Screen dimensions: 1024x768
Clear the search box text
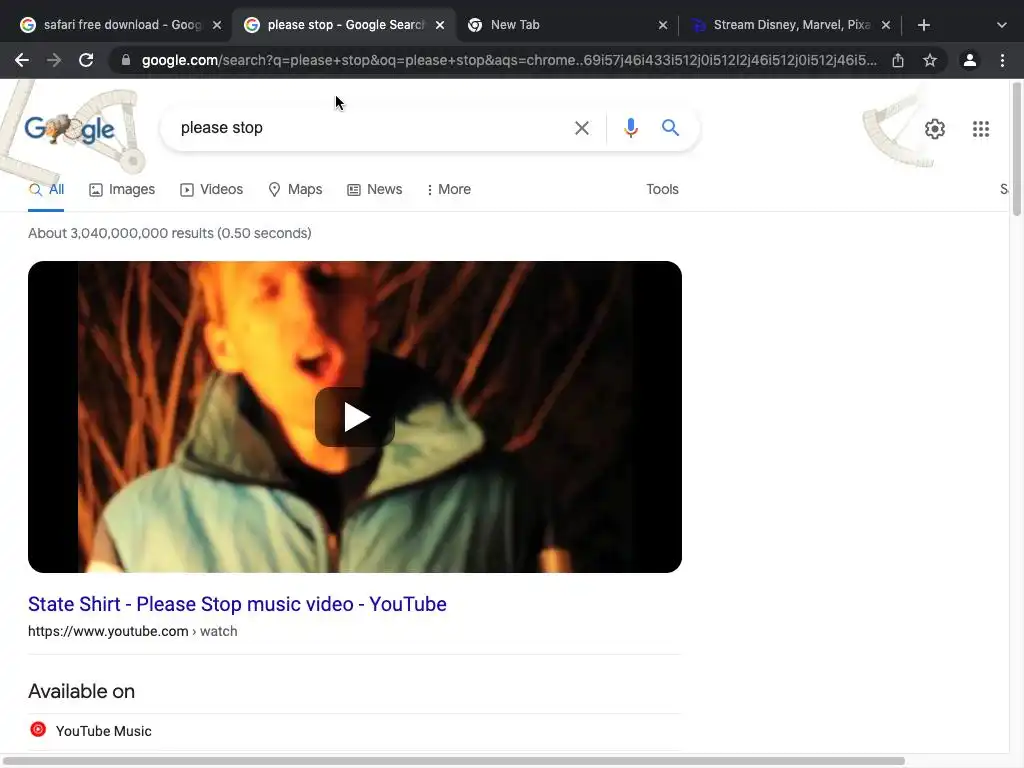tap(581, 128)
